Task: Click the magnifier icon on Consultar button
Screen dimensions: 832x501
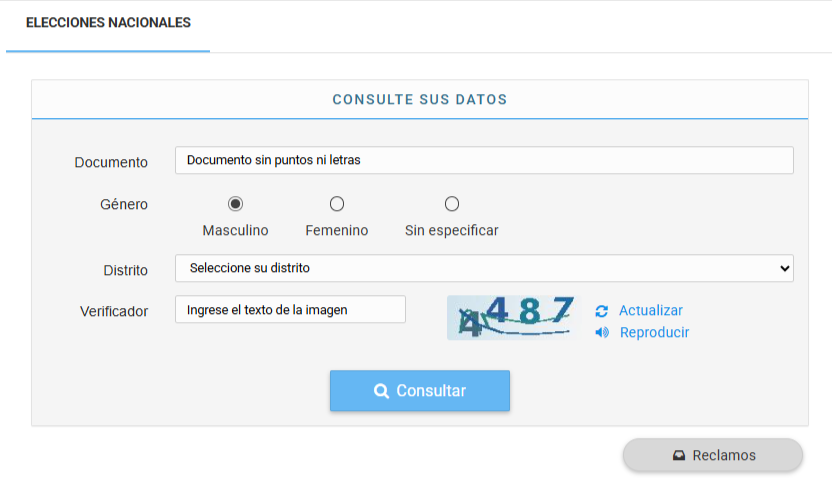Action: click(381, 391)
